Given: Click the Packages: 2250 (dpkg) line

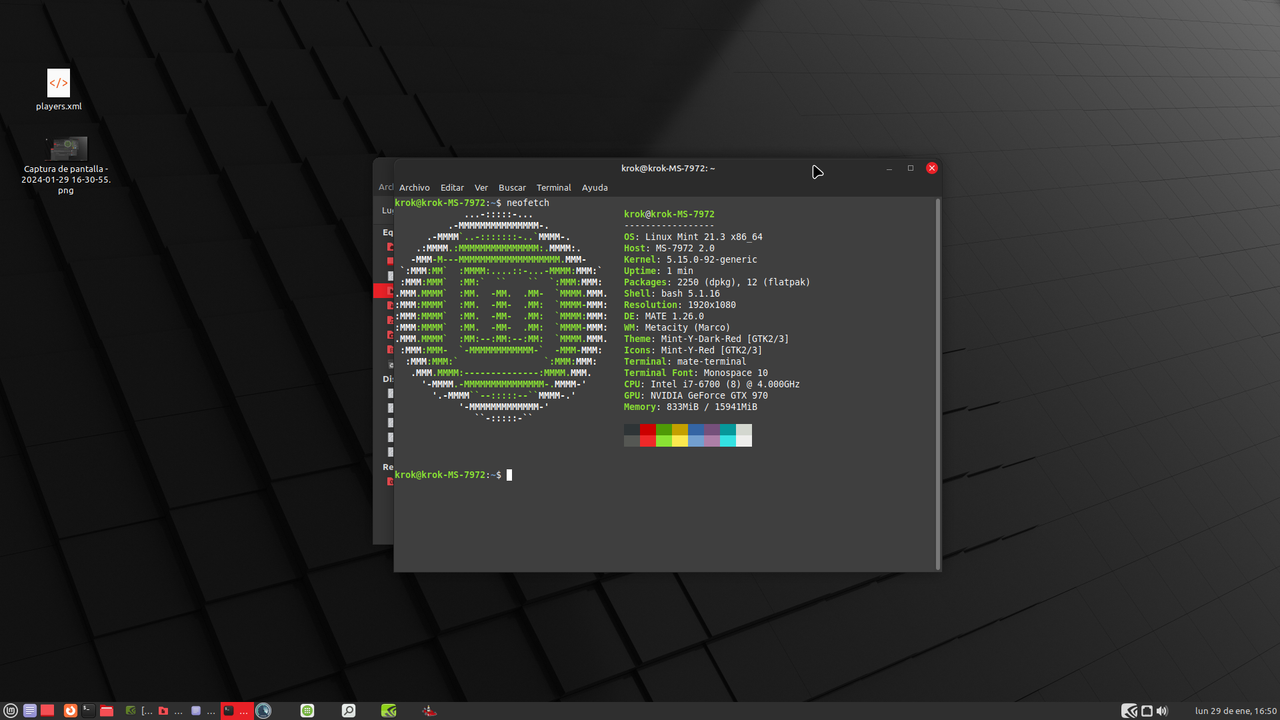Looking at the screenshot, I should pyautogui.click(x=717, y=282).
